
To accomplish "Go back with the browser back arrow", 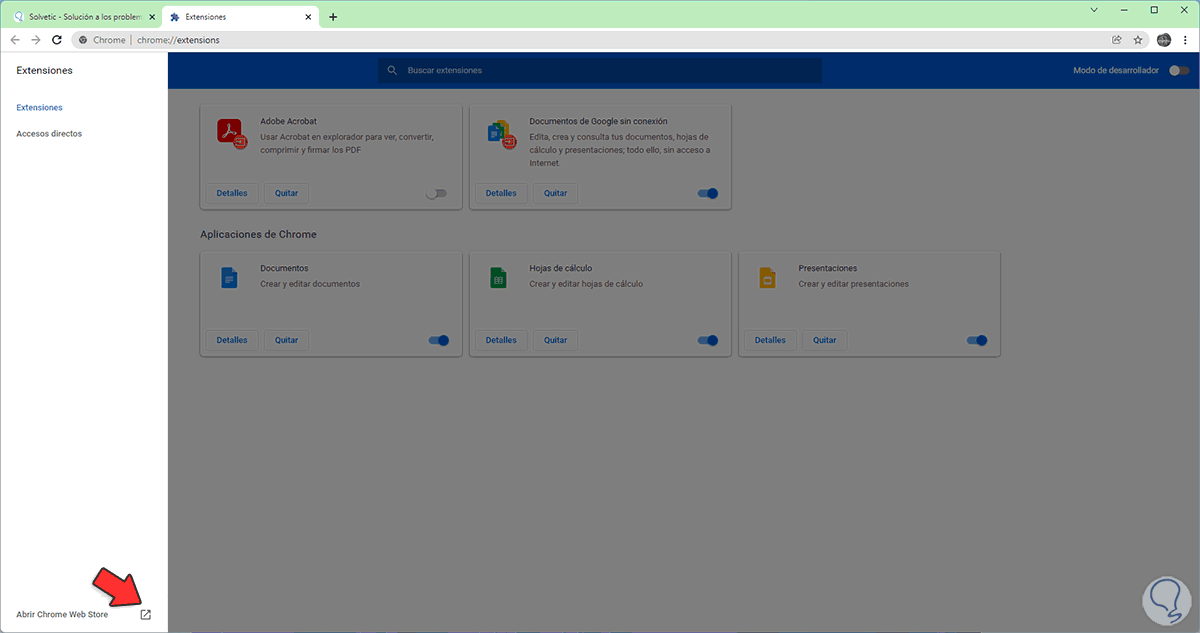I will point(14,40).
